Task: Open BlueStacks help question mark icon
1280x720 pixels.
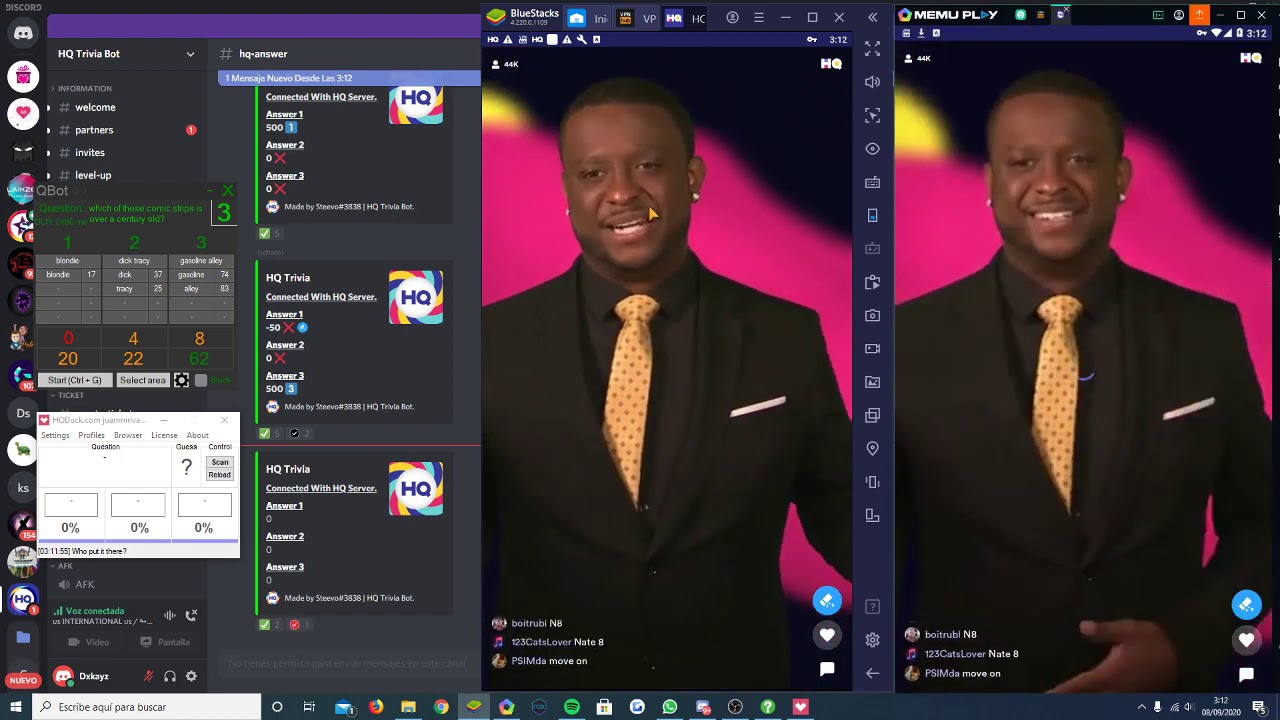Action: point(873,607)
